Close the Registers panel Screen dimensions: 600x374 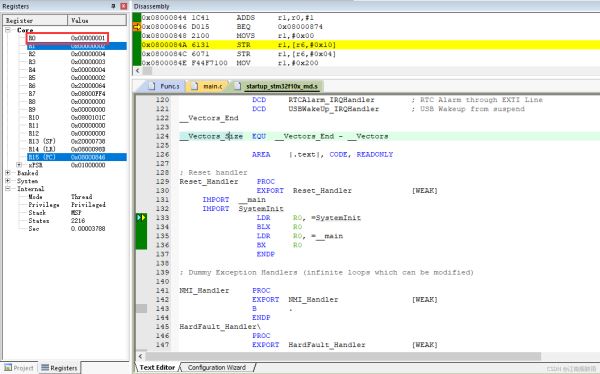(x=123, y=6)
